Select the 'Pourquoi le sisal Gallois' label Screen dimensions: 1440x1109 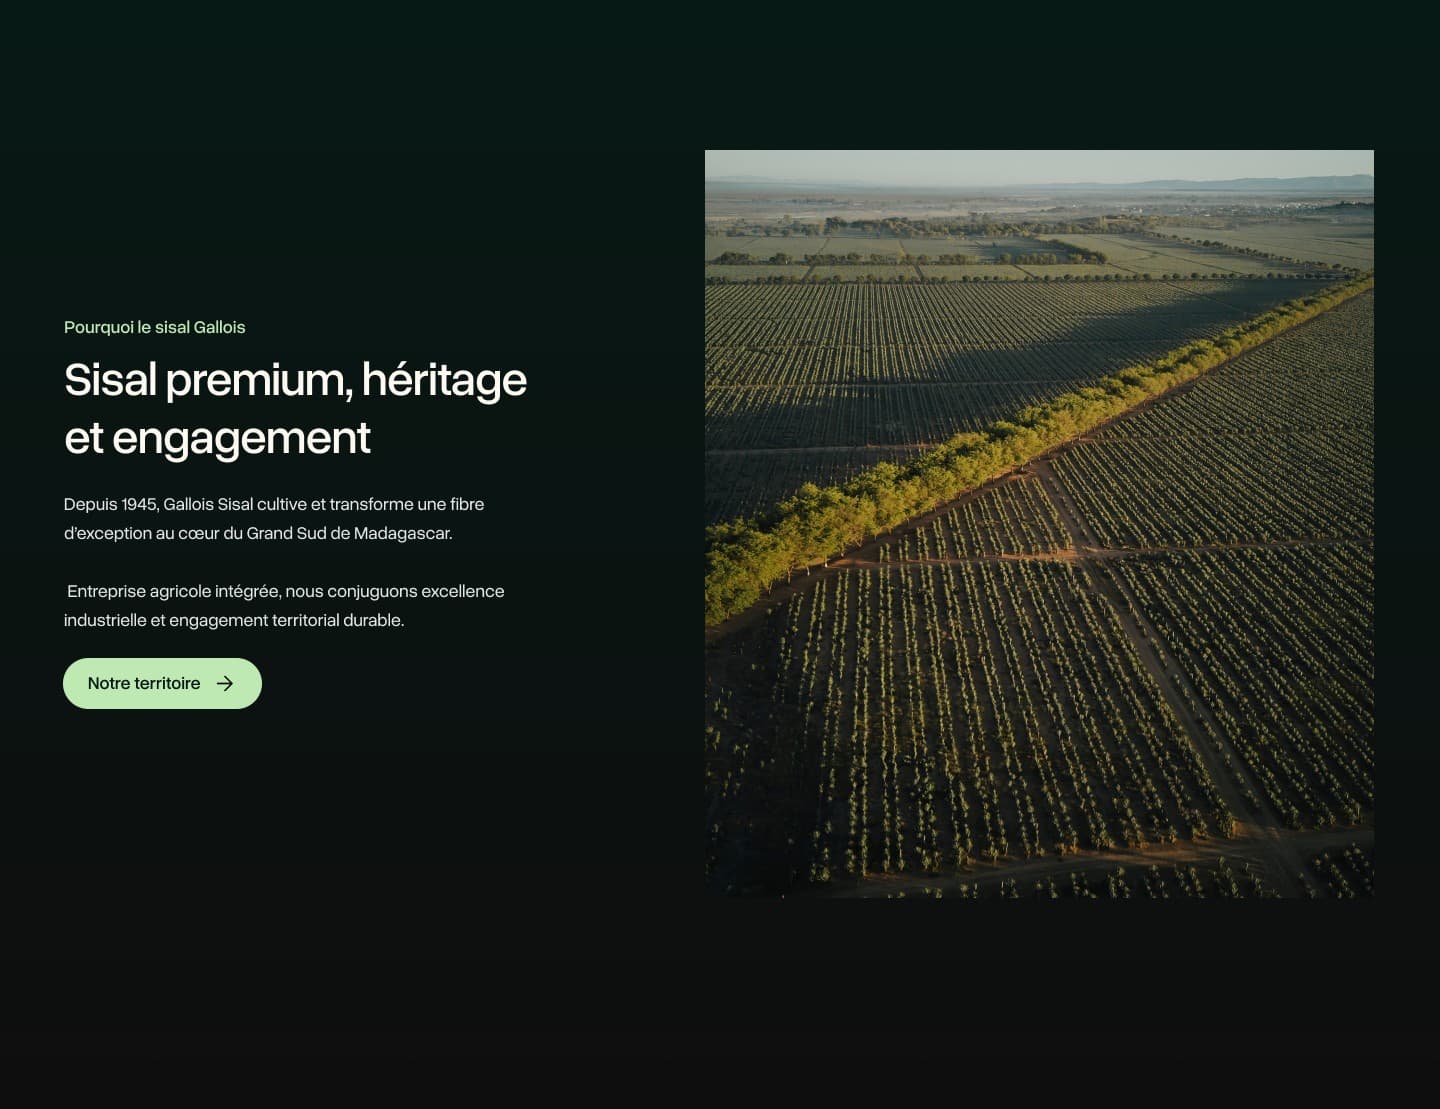click(154, 327)
